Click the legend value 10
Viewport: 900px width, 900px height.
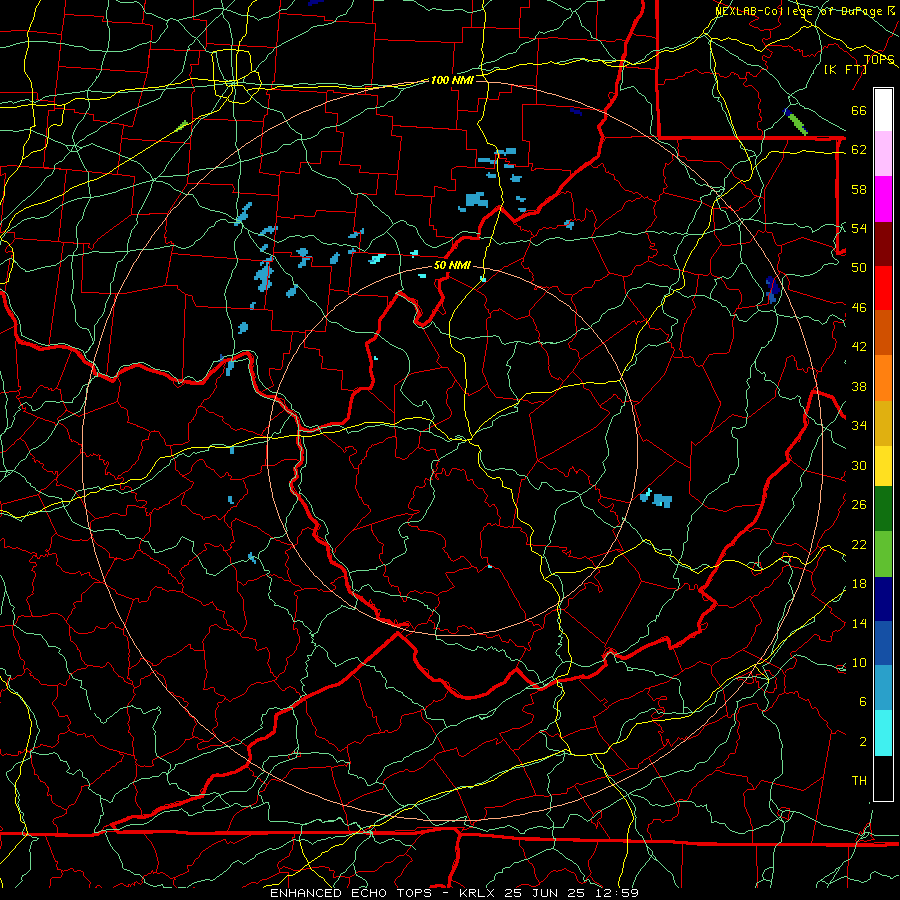pyautogui.click(x=859, y=662)
